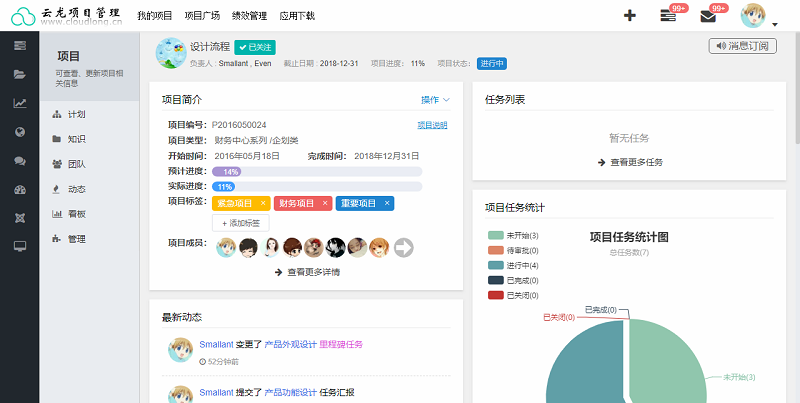Screen dimensions: 800x403
Task: Click the 设计流程 project avatar
Action: [x=171, y=53]
